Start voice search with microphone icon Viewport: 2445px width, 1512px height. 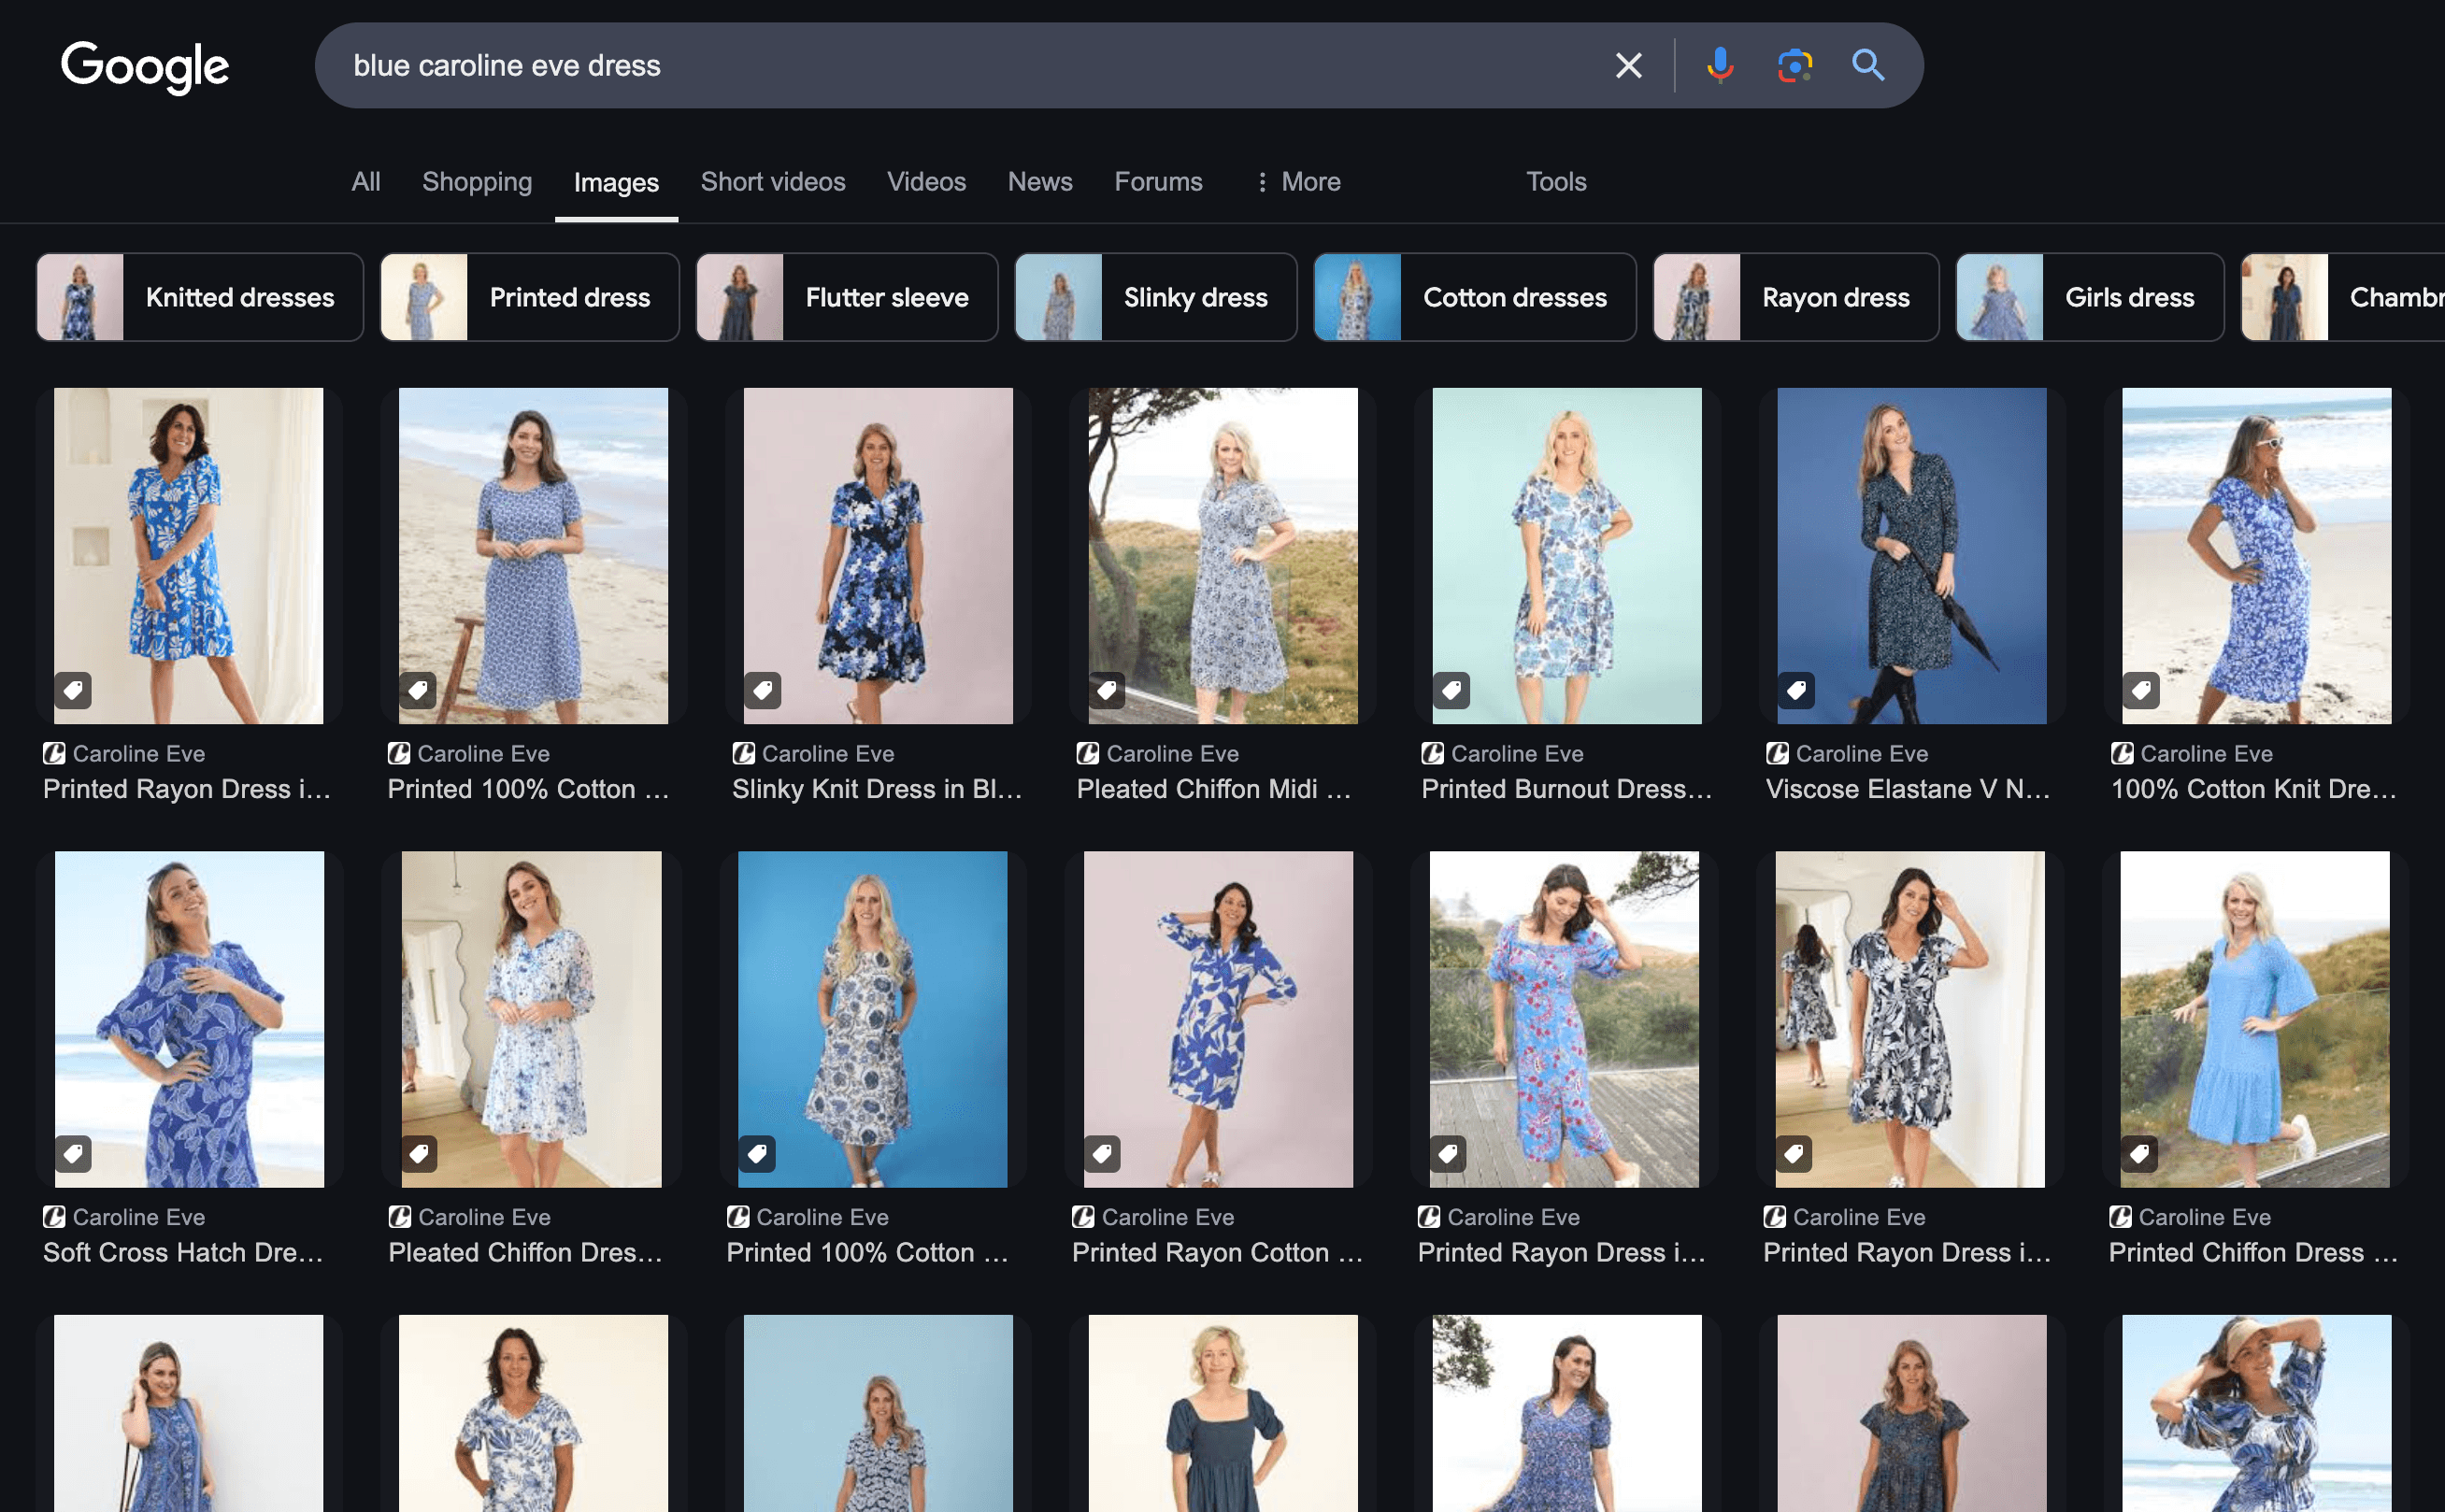(1719, 66)
